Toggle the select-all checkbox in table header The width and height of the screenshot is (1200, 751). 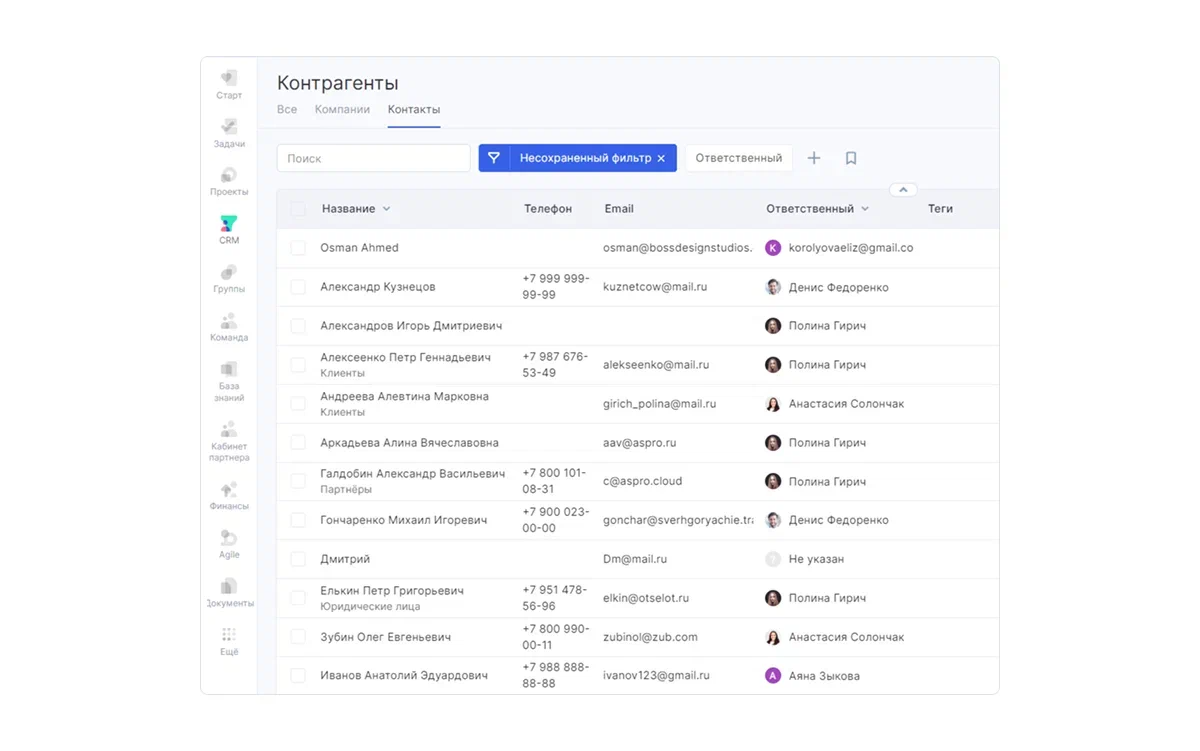[298, 209]
